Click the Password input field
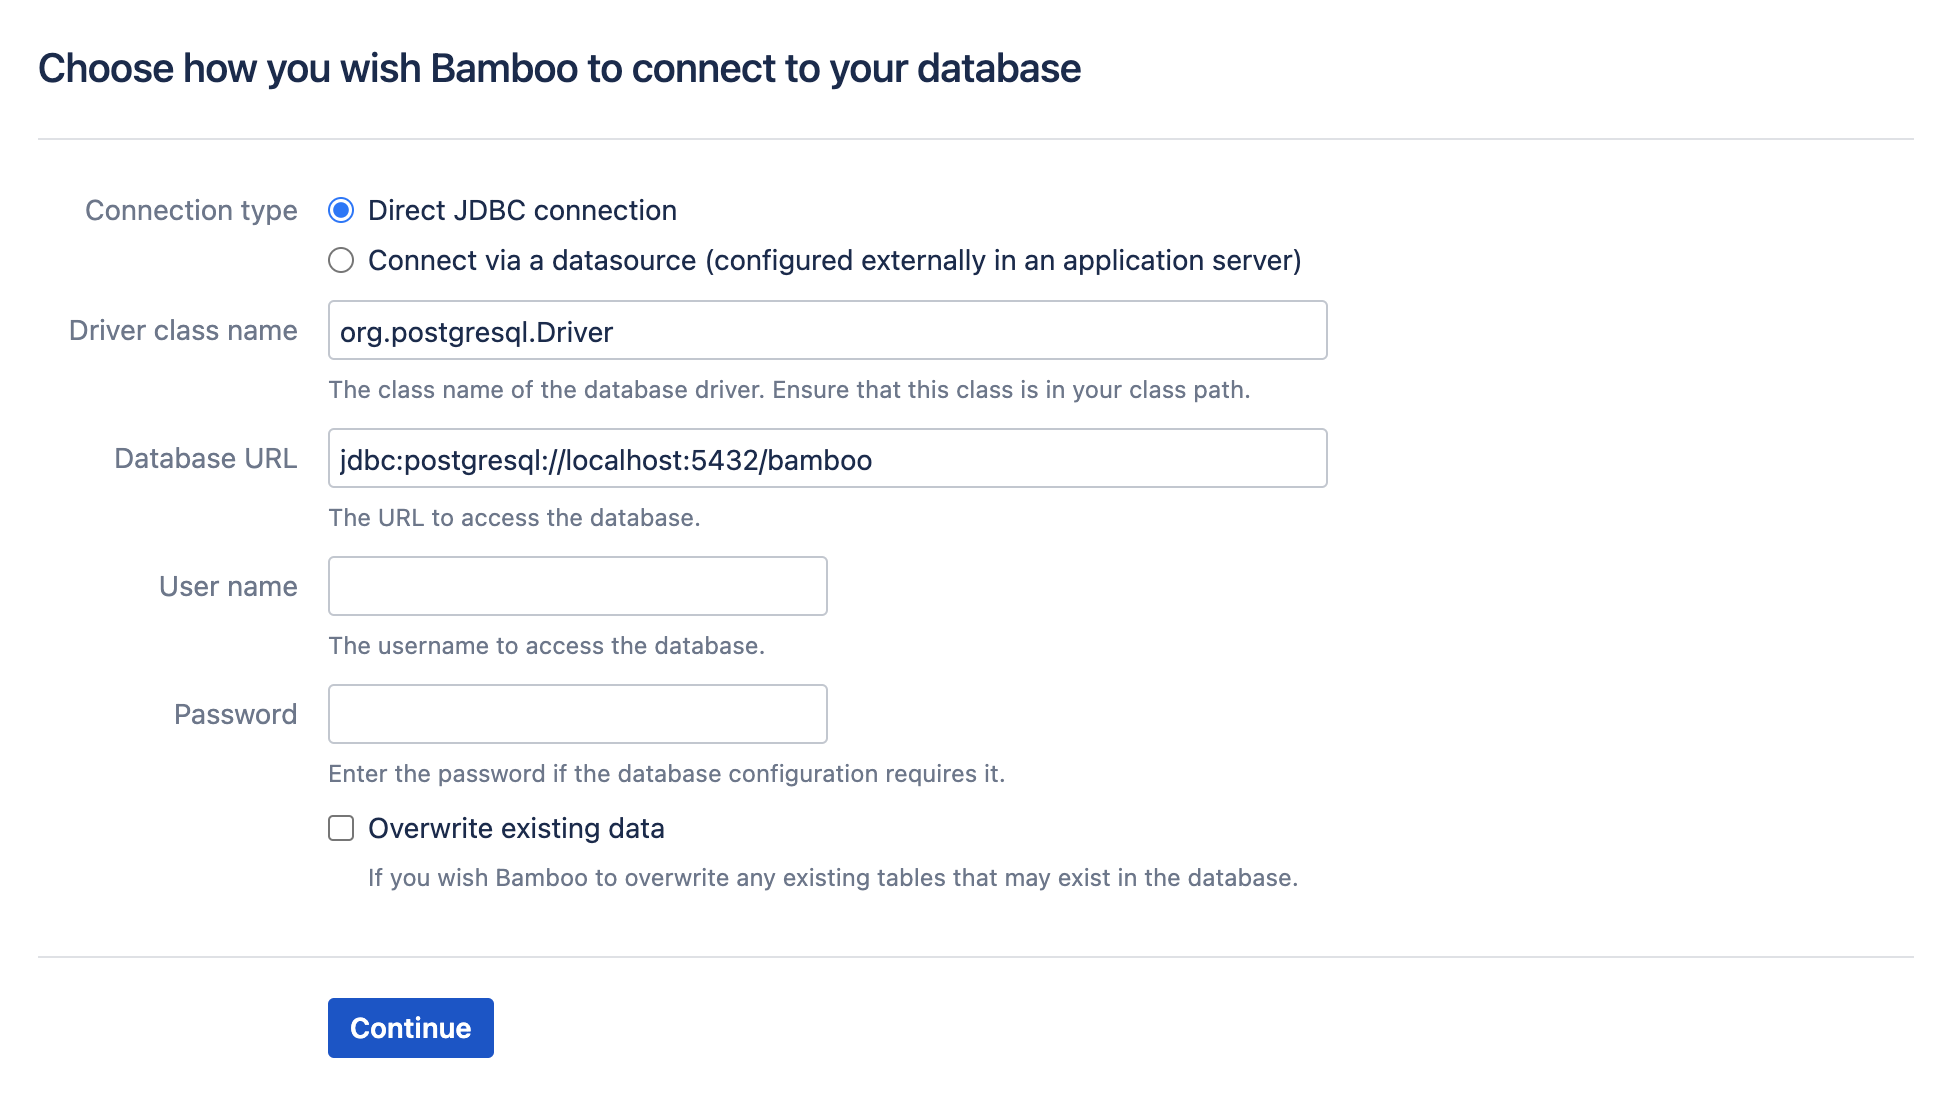Screen dimensions: 1952x1104 (577, 714)
